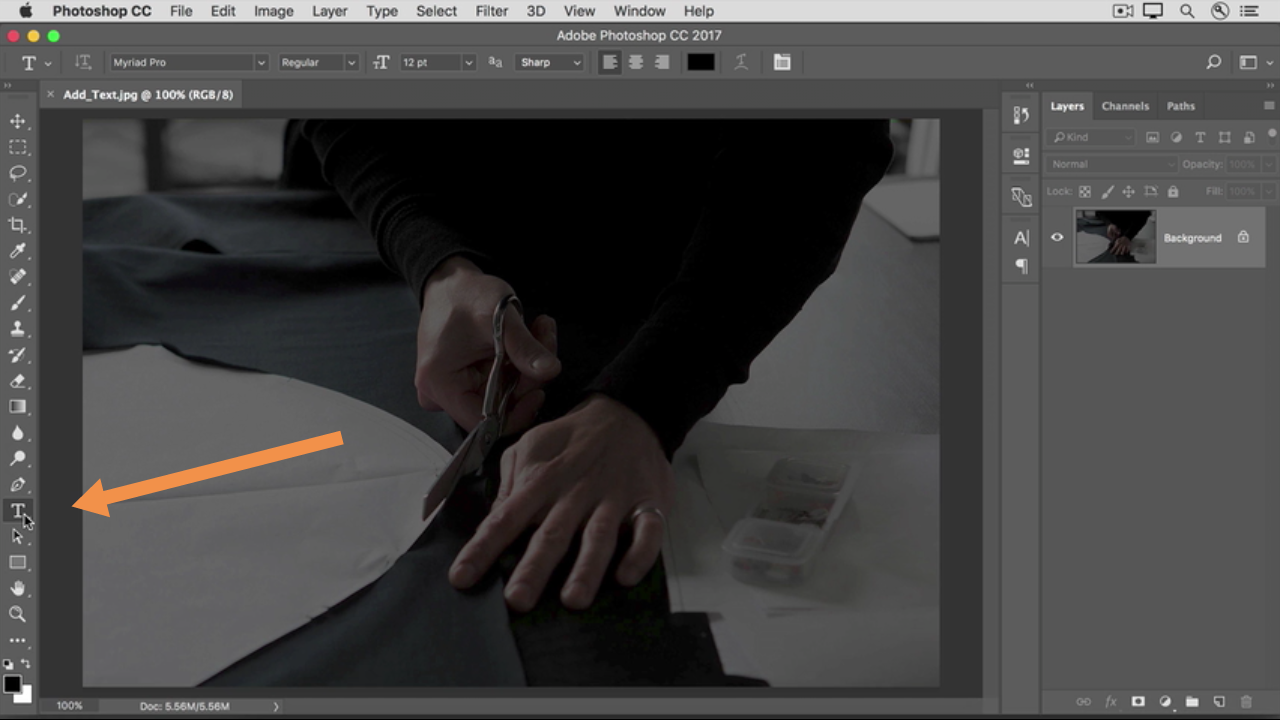1280x720 pixels.
Task: Click the Create new layer icon
Action: tap(1219, 702)
